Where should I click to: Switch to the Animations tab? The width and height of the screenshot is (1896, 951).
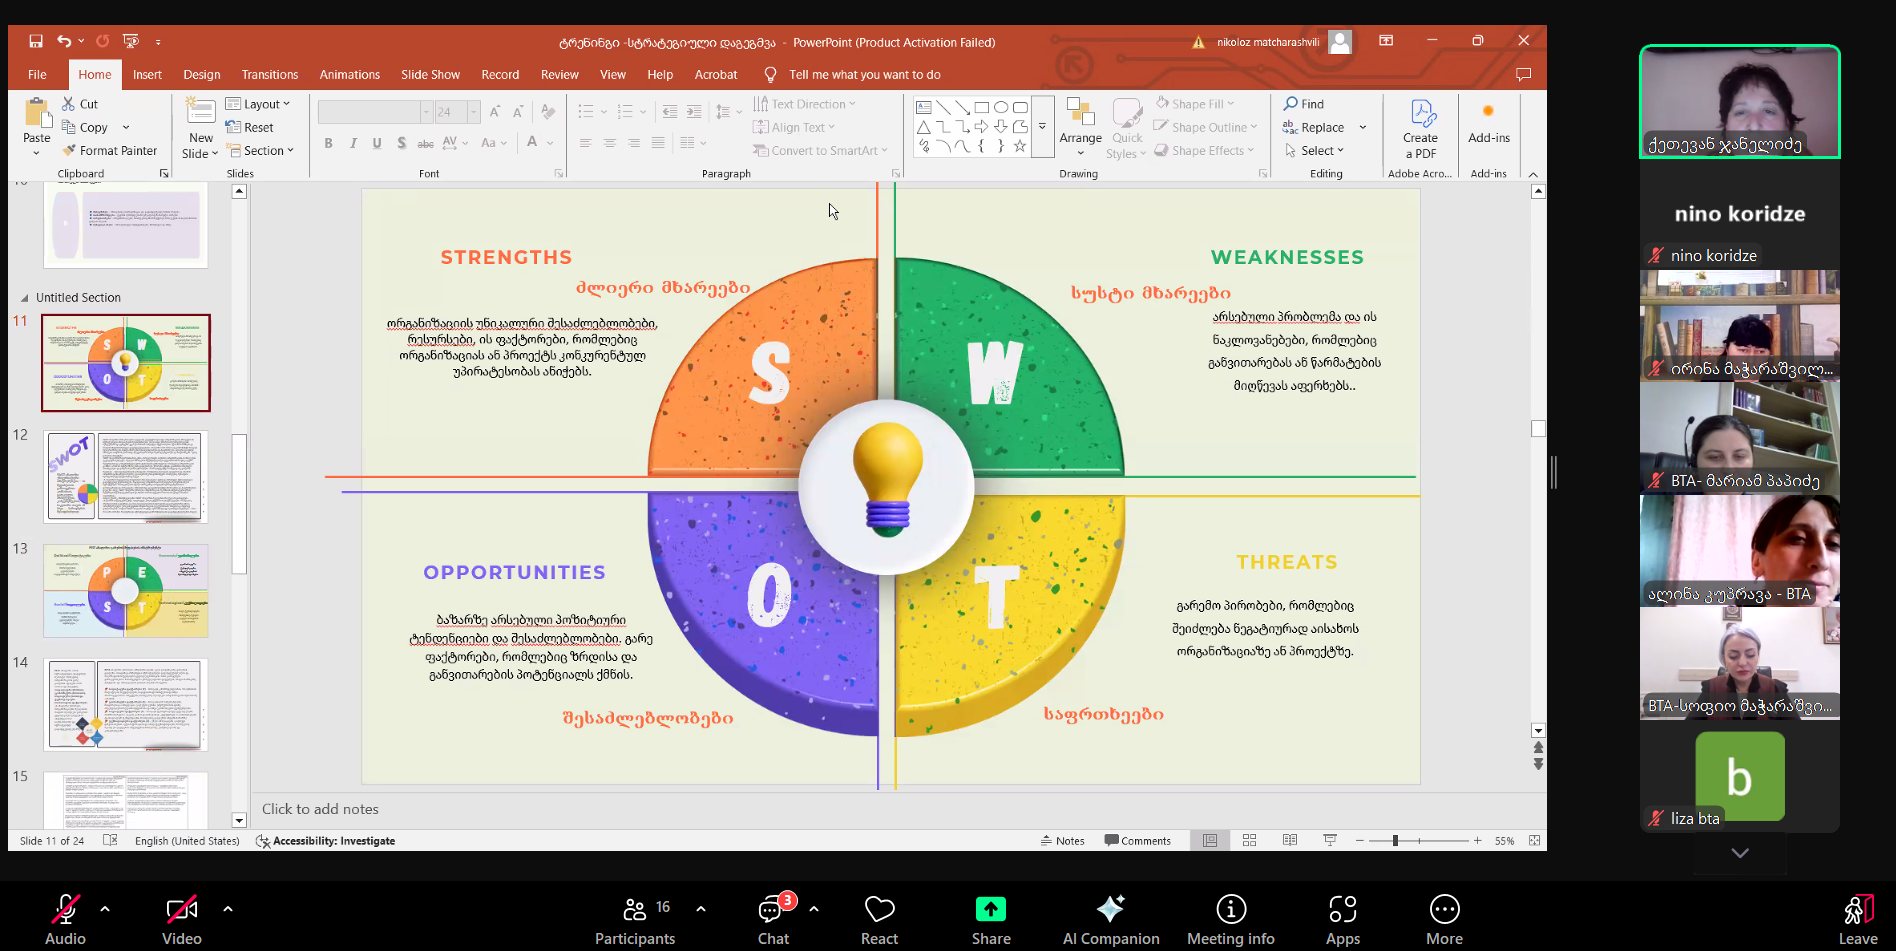(349, 75)
